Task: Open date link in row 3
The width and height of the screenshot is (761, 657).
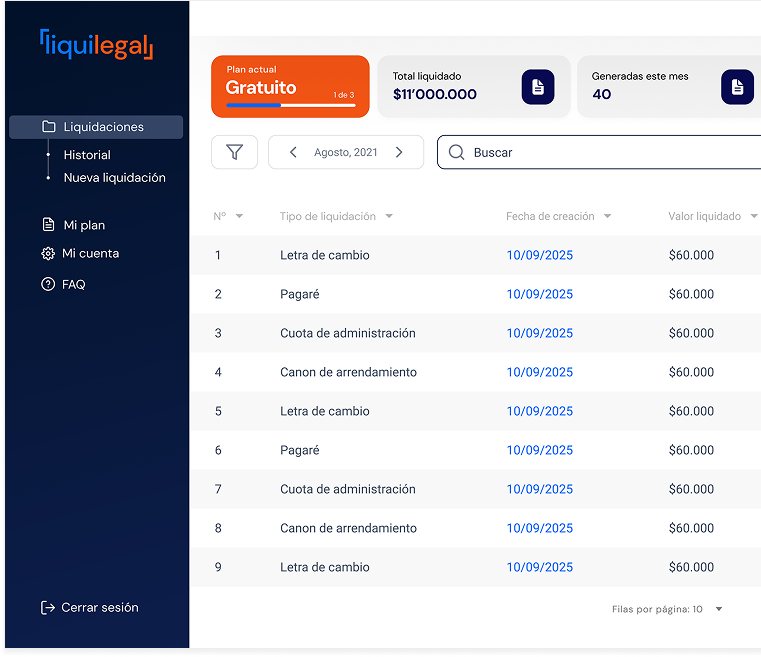Action: [540, 333]
